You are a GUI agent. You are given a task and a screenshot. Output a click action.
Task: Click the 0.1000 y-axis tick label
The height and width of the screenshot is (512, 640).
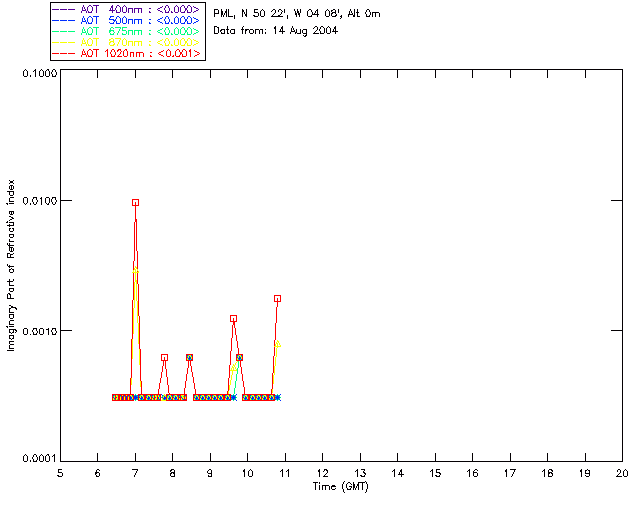(x=40, y=73)
